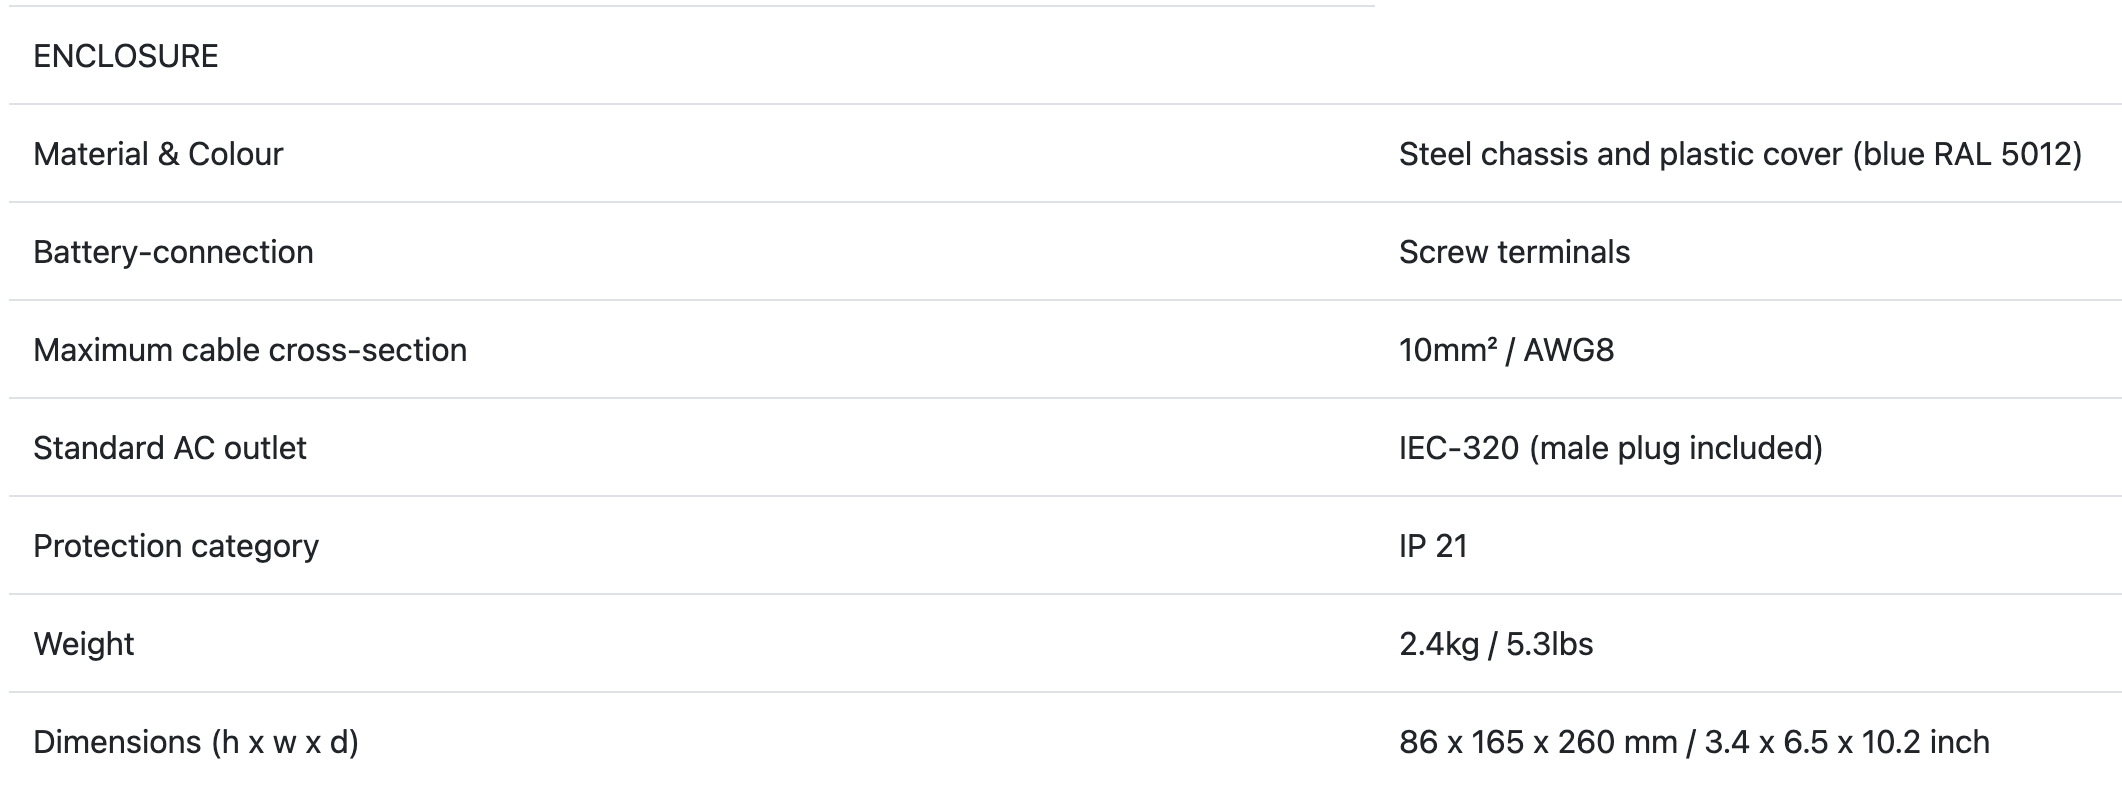The width and height of the screenshot is (2122, 786).
Task: Select the AWG8 text
Action: coord(1568,350)
